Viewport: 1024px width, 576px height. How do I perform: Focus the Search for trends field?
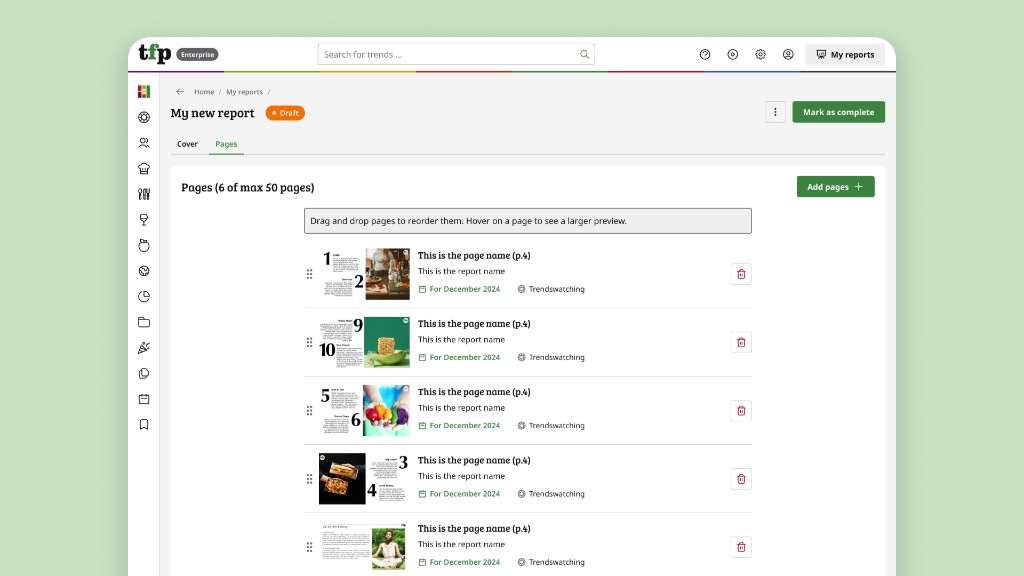pyautogui.click(x=456, y=54)
